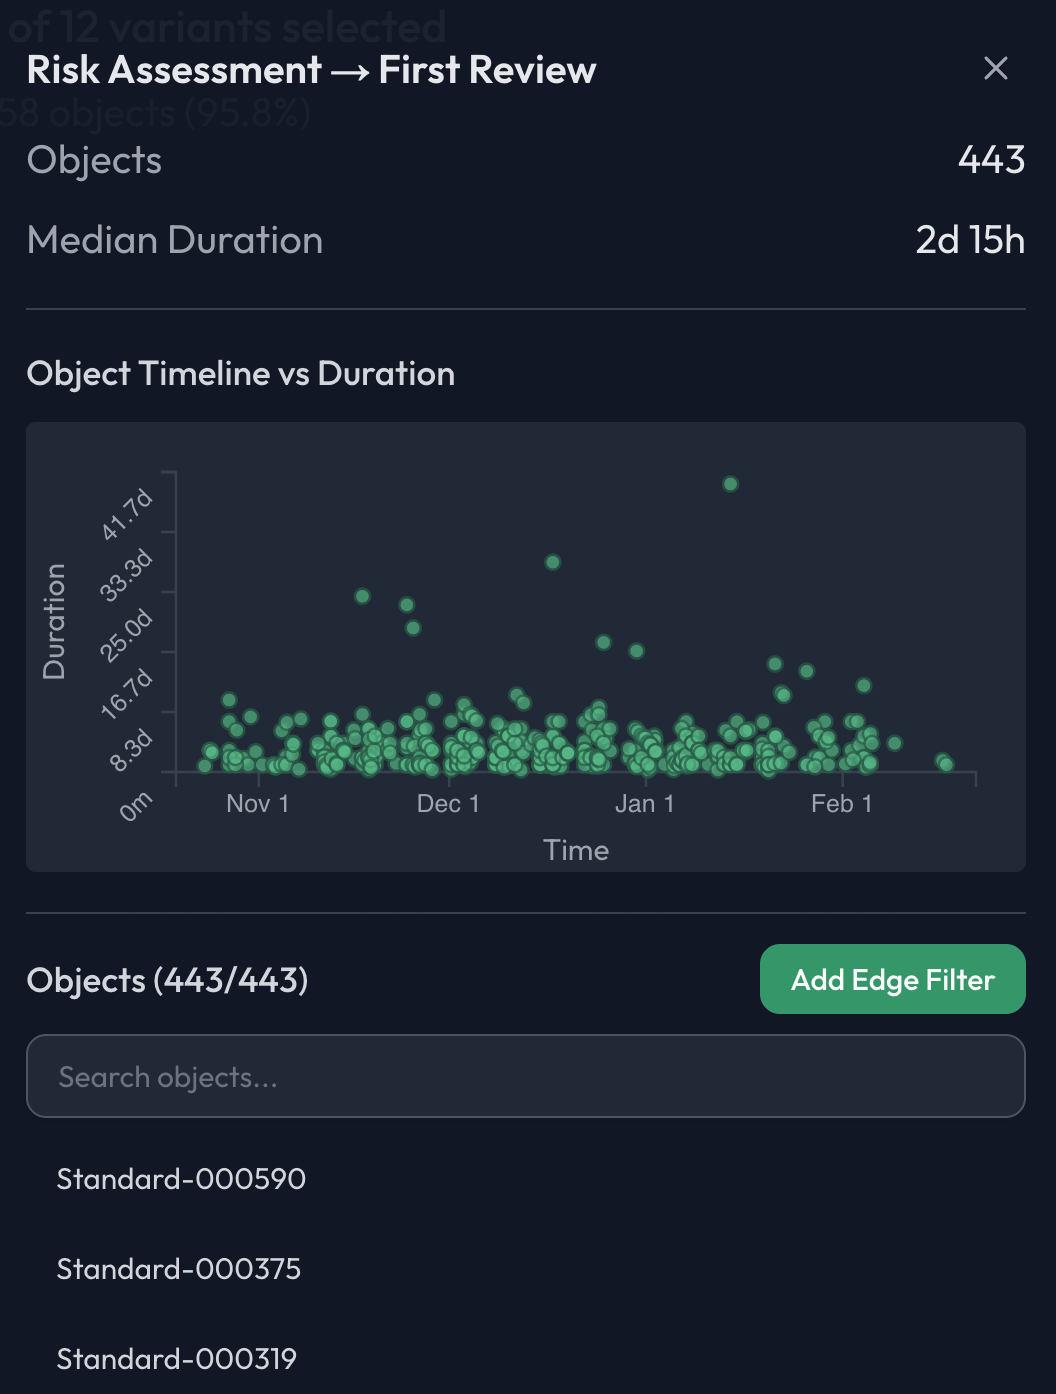Viewport: 1056px width, 1394px height.
Task: Choose Standard-000319 from the objects list
Action: tap(177, 1359)
